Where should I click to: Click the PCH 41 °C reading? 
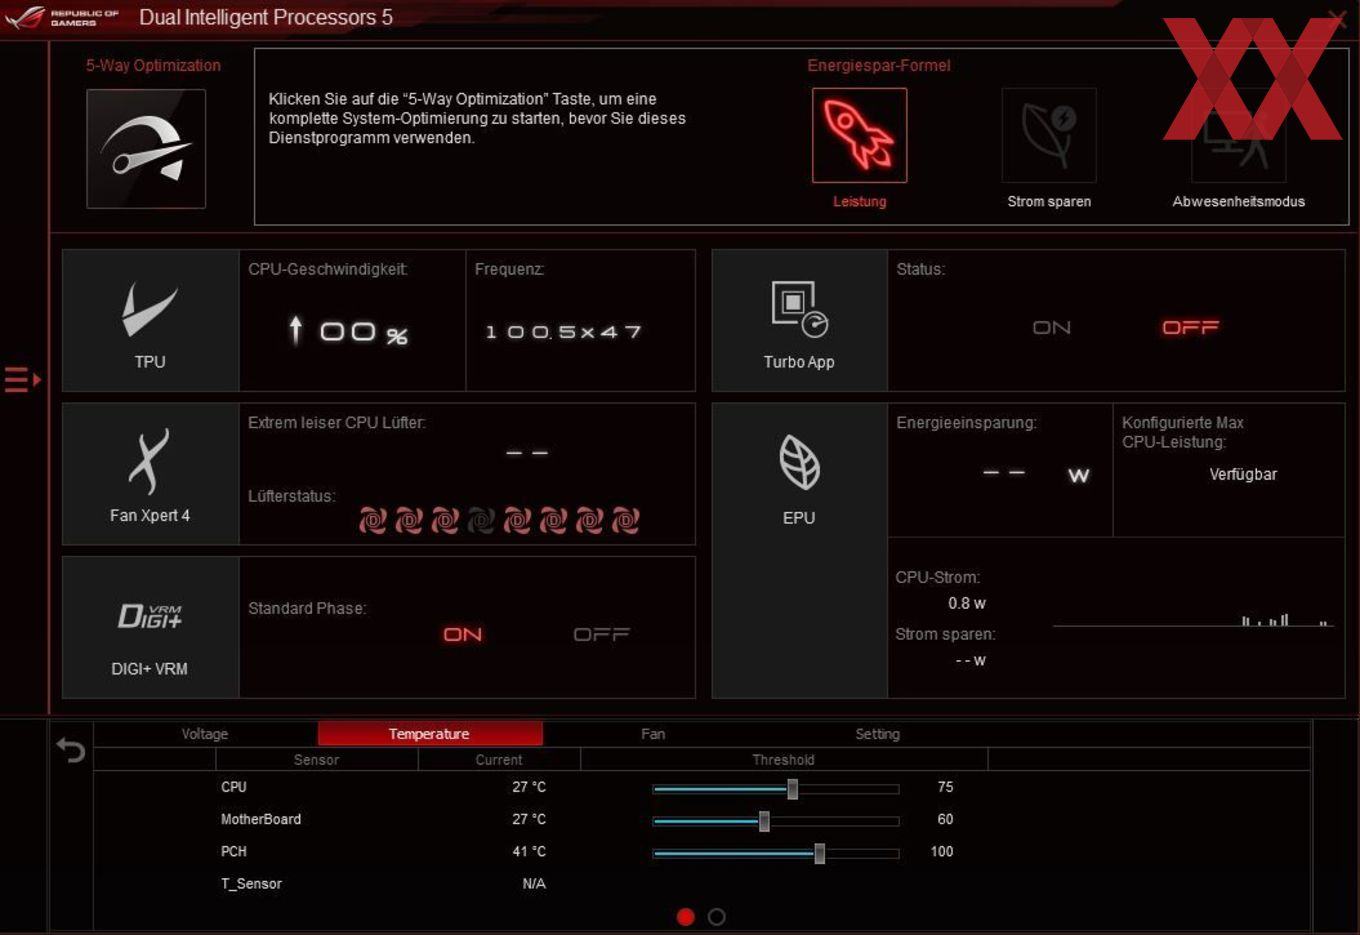point(529,851)
